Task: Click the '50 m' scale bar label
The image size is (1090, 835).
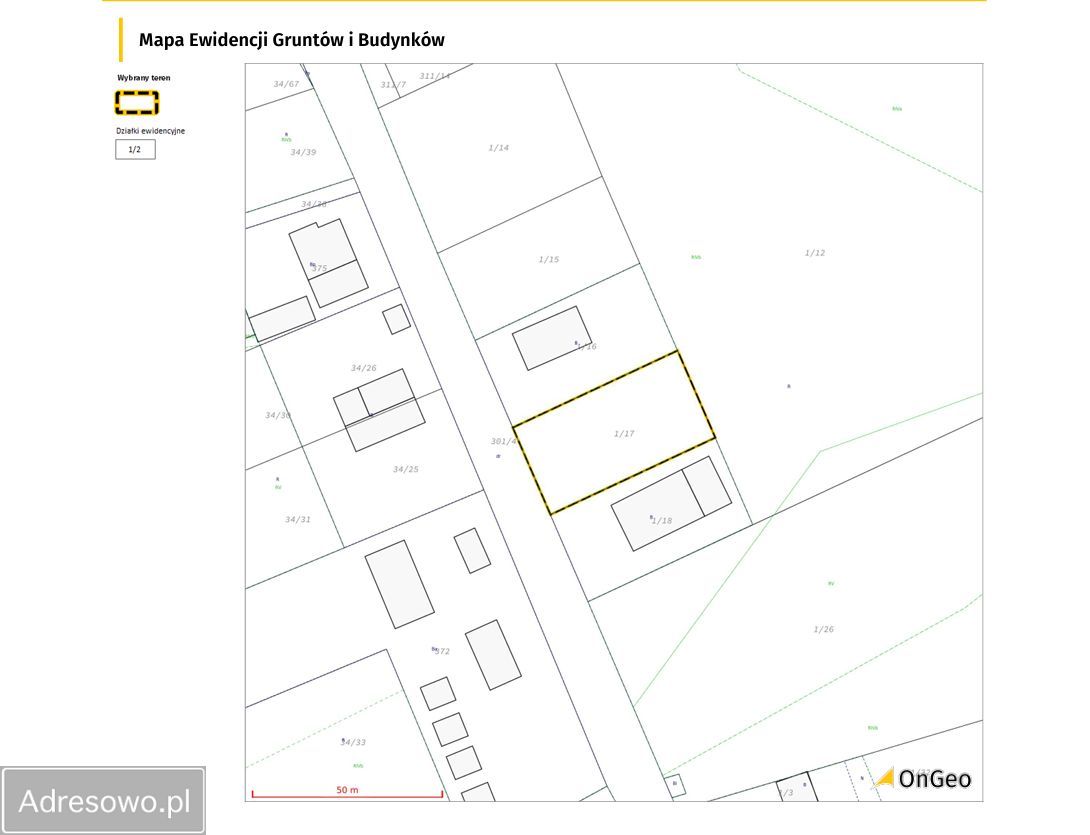Action: (348, 790)
